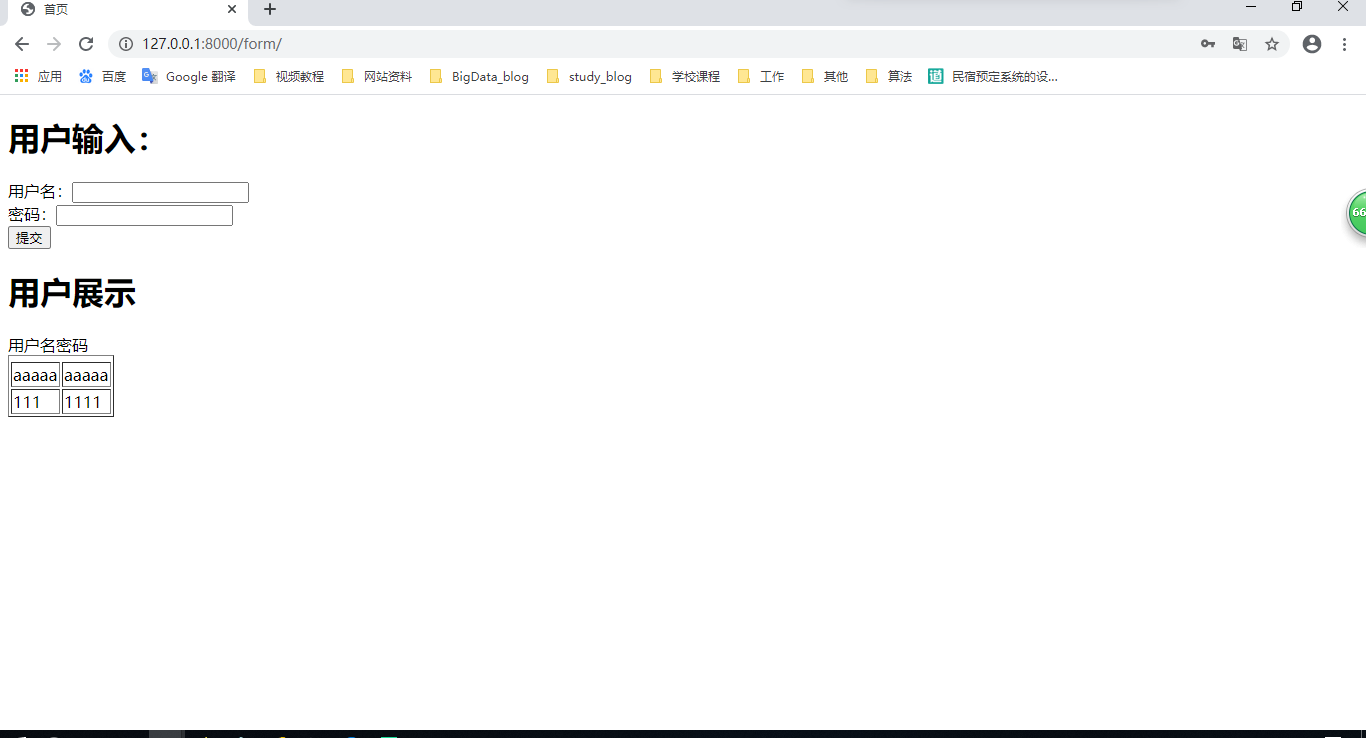Expand the 算法 bookmark folder
1366x738 pixels.
click(889, 76)
